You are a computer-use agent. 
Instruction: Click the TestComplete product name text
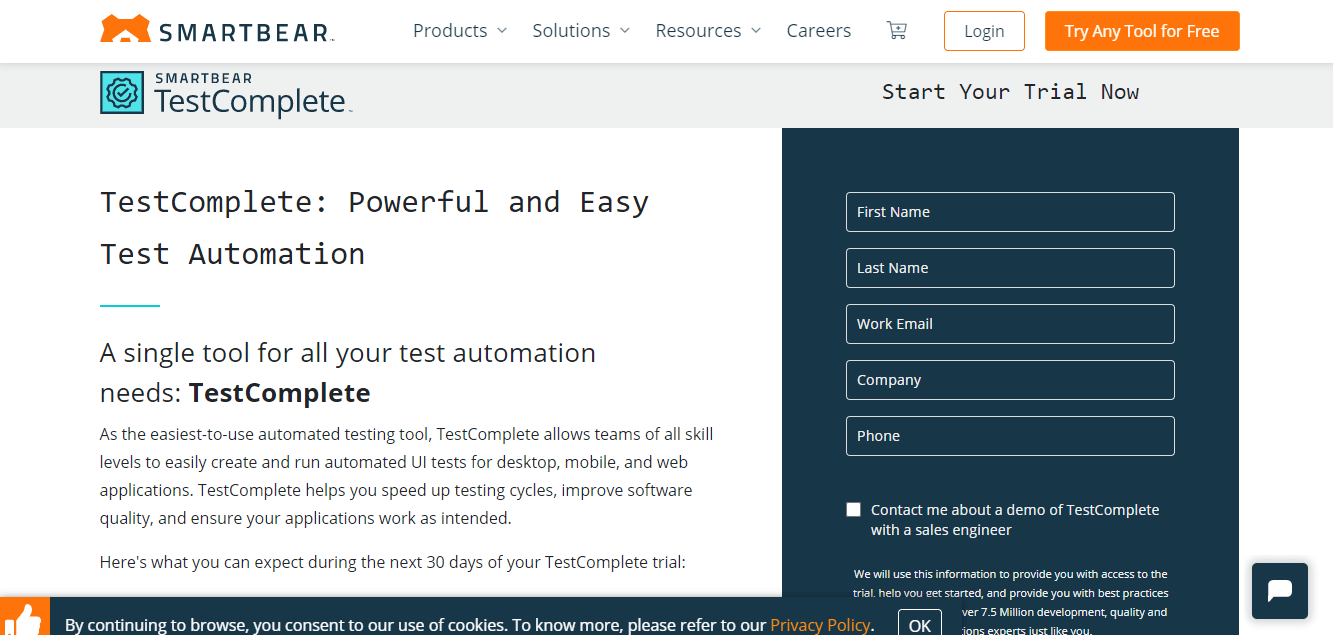coord(250,101)
